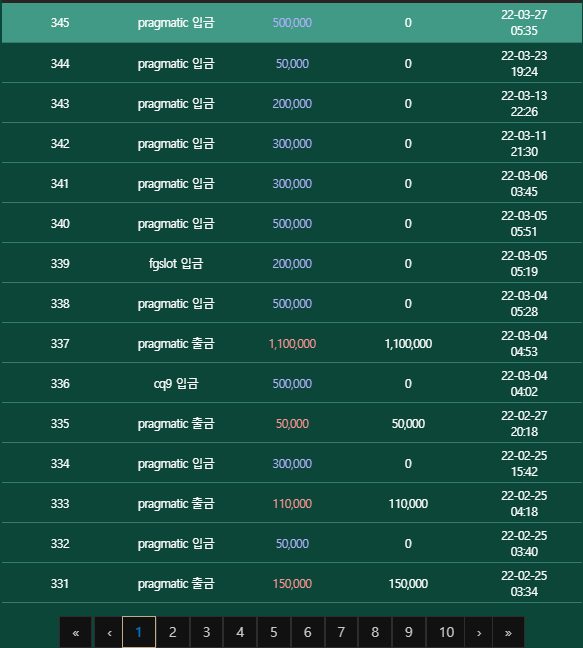Navigate to page 10
This screenshot has height=648, width=583.
coord(447,632)
